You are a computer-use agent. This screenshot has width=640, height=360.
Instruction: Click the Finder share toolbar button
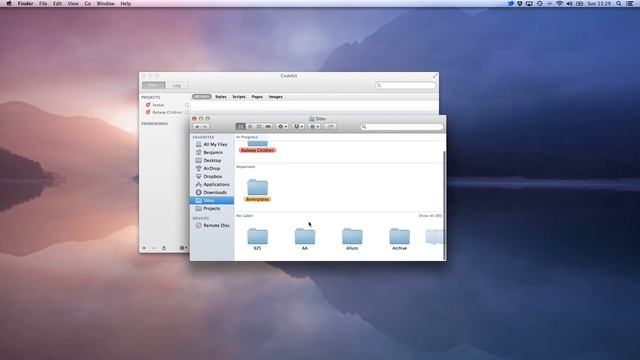click(330, 127)
